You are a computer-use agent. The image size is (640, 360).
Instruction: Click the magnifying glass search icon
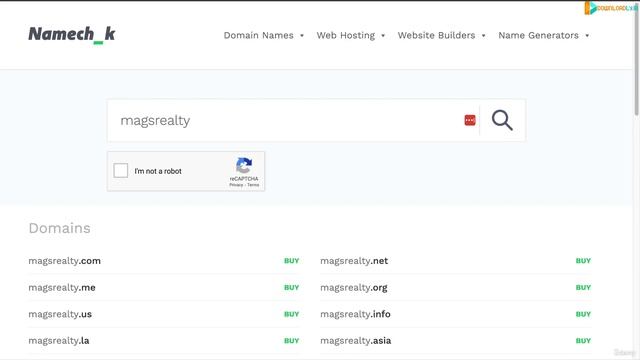[502, 120]
